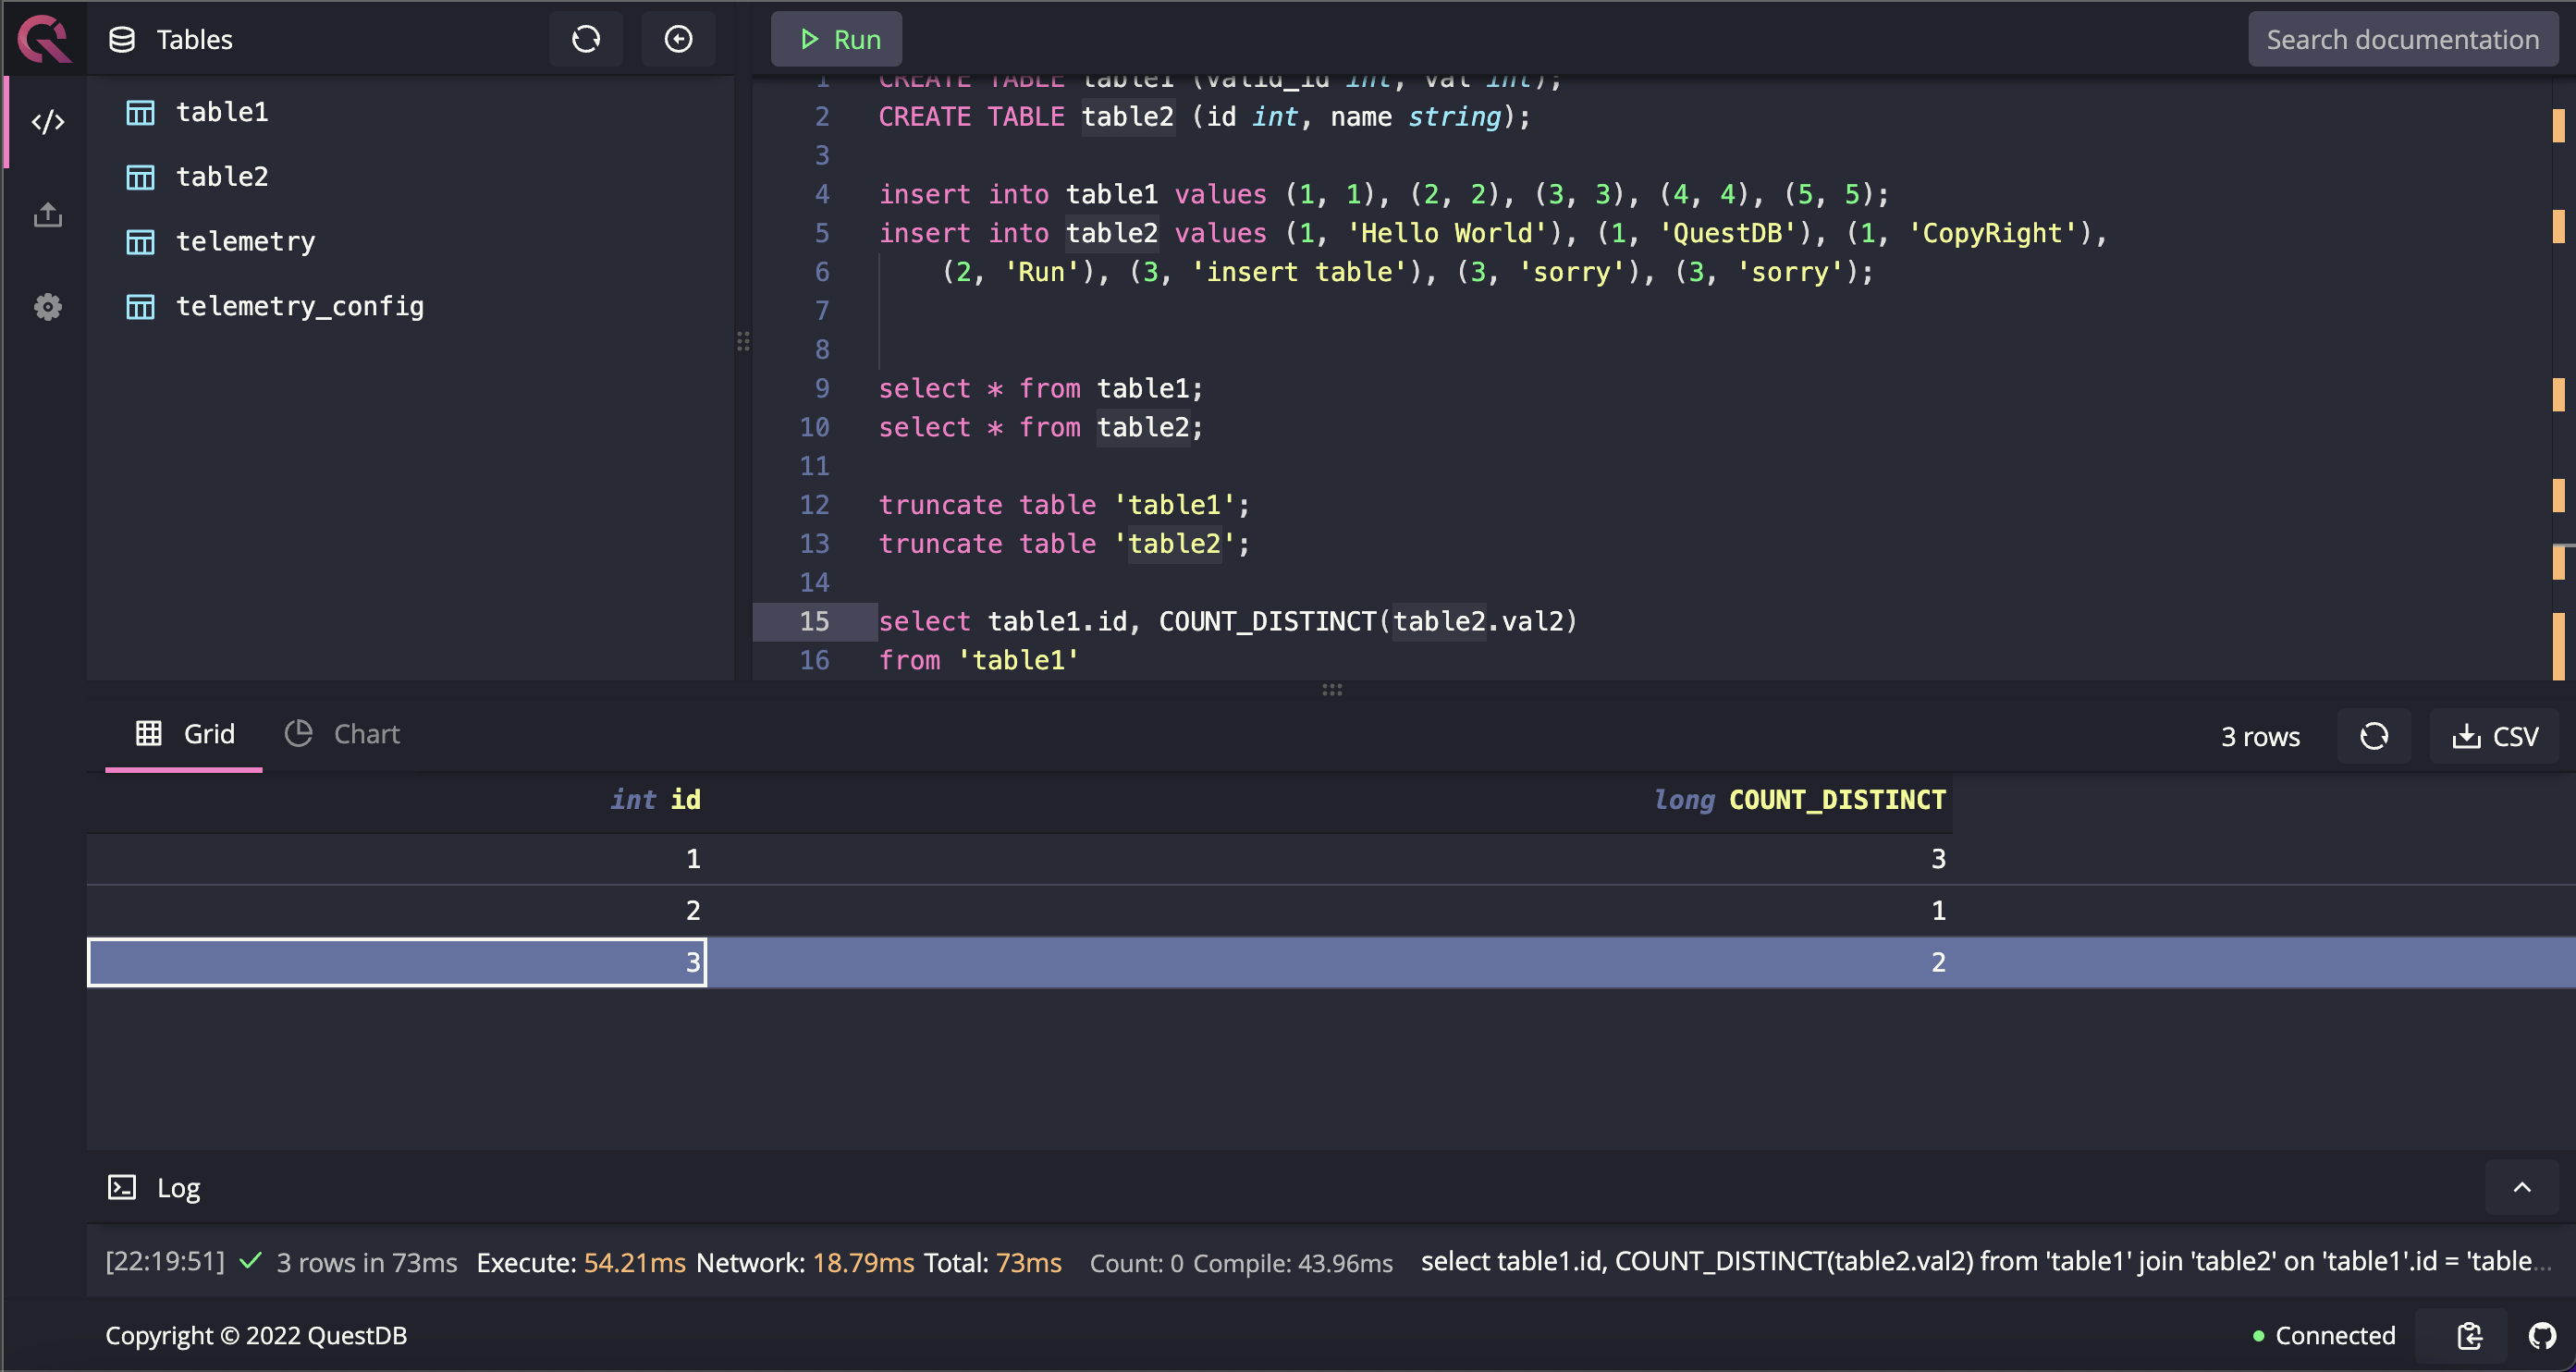The height and width of the screenshot is (1372, 2576).
Task: Refresh the Tables list
Action: click(x=585, y=39)
